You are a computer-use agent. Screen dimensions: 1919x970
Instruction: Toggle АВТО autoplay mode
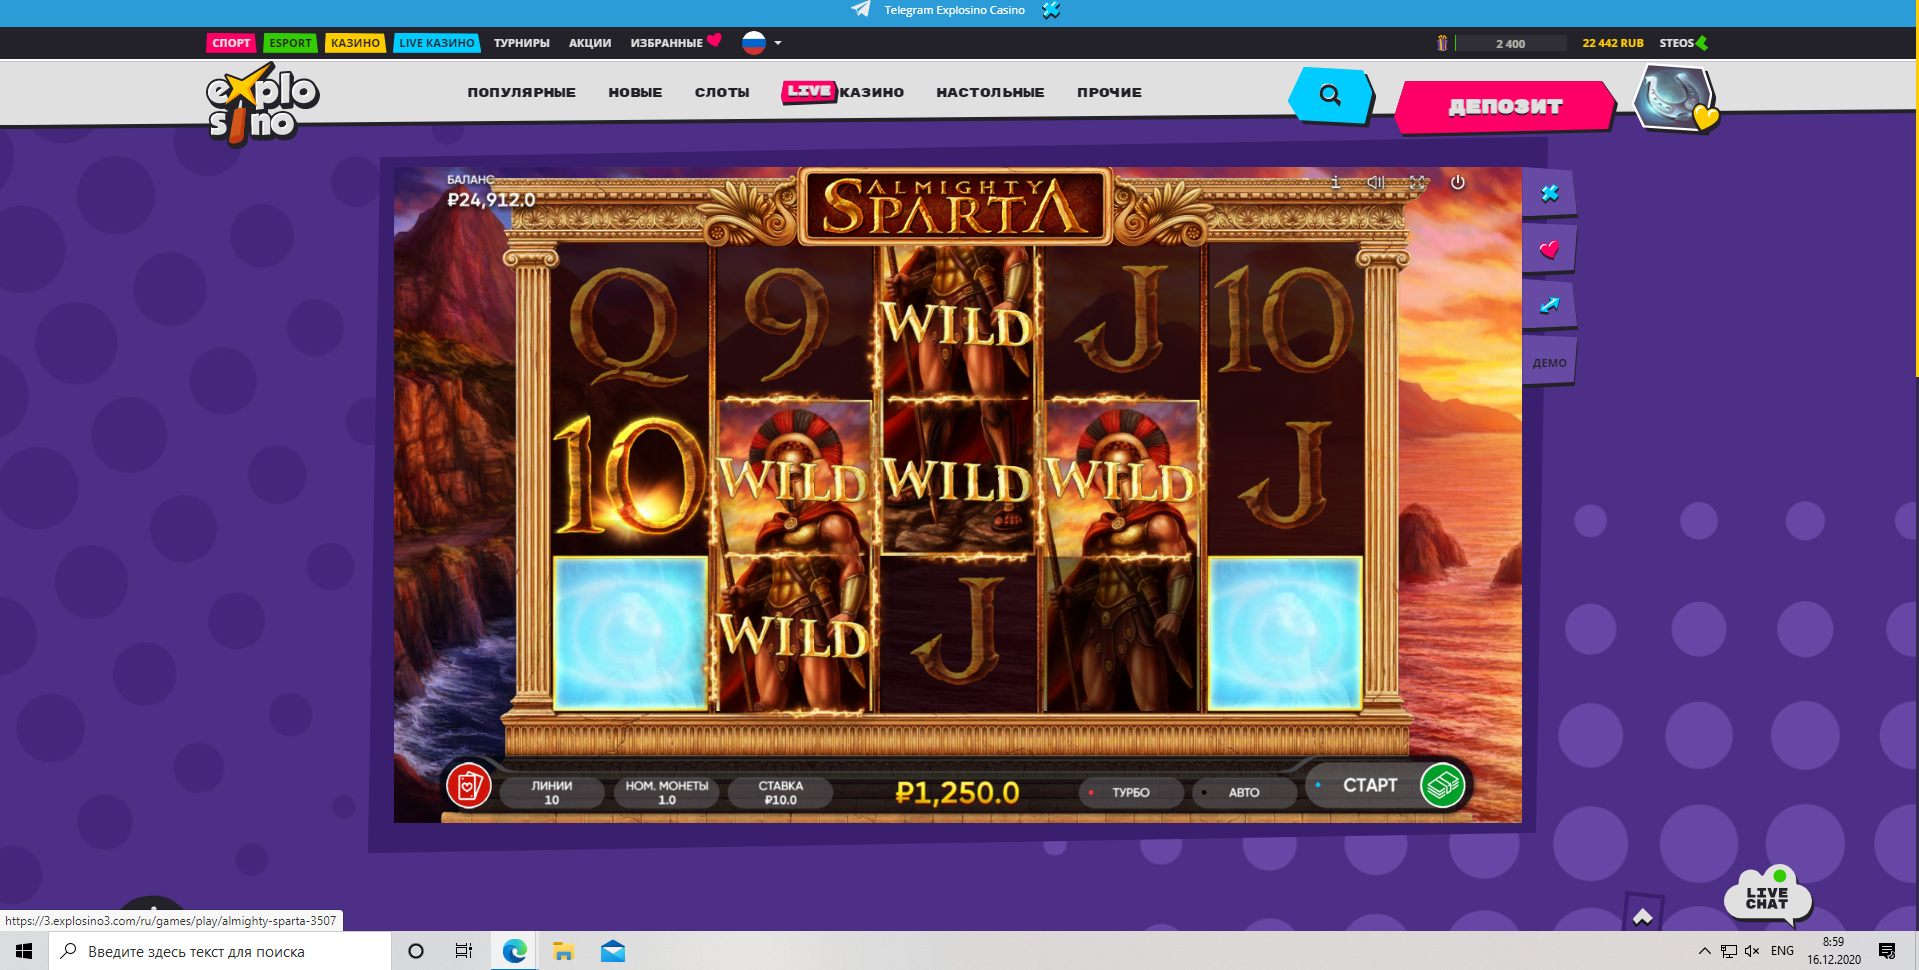1243,792
